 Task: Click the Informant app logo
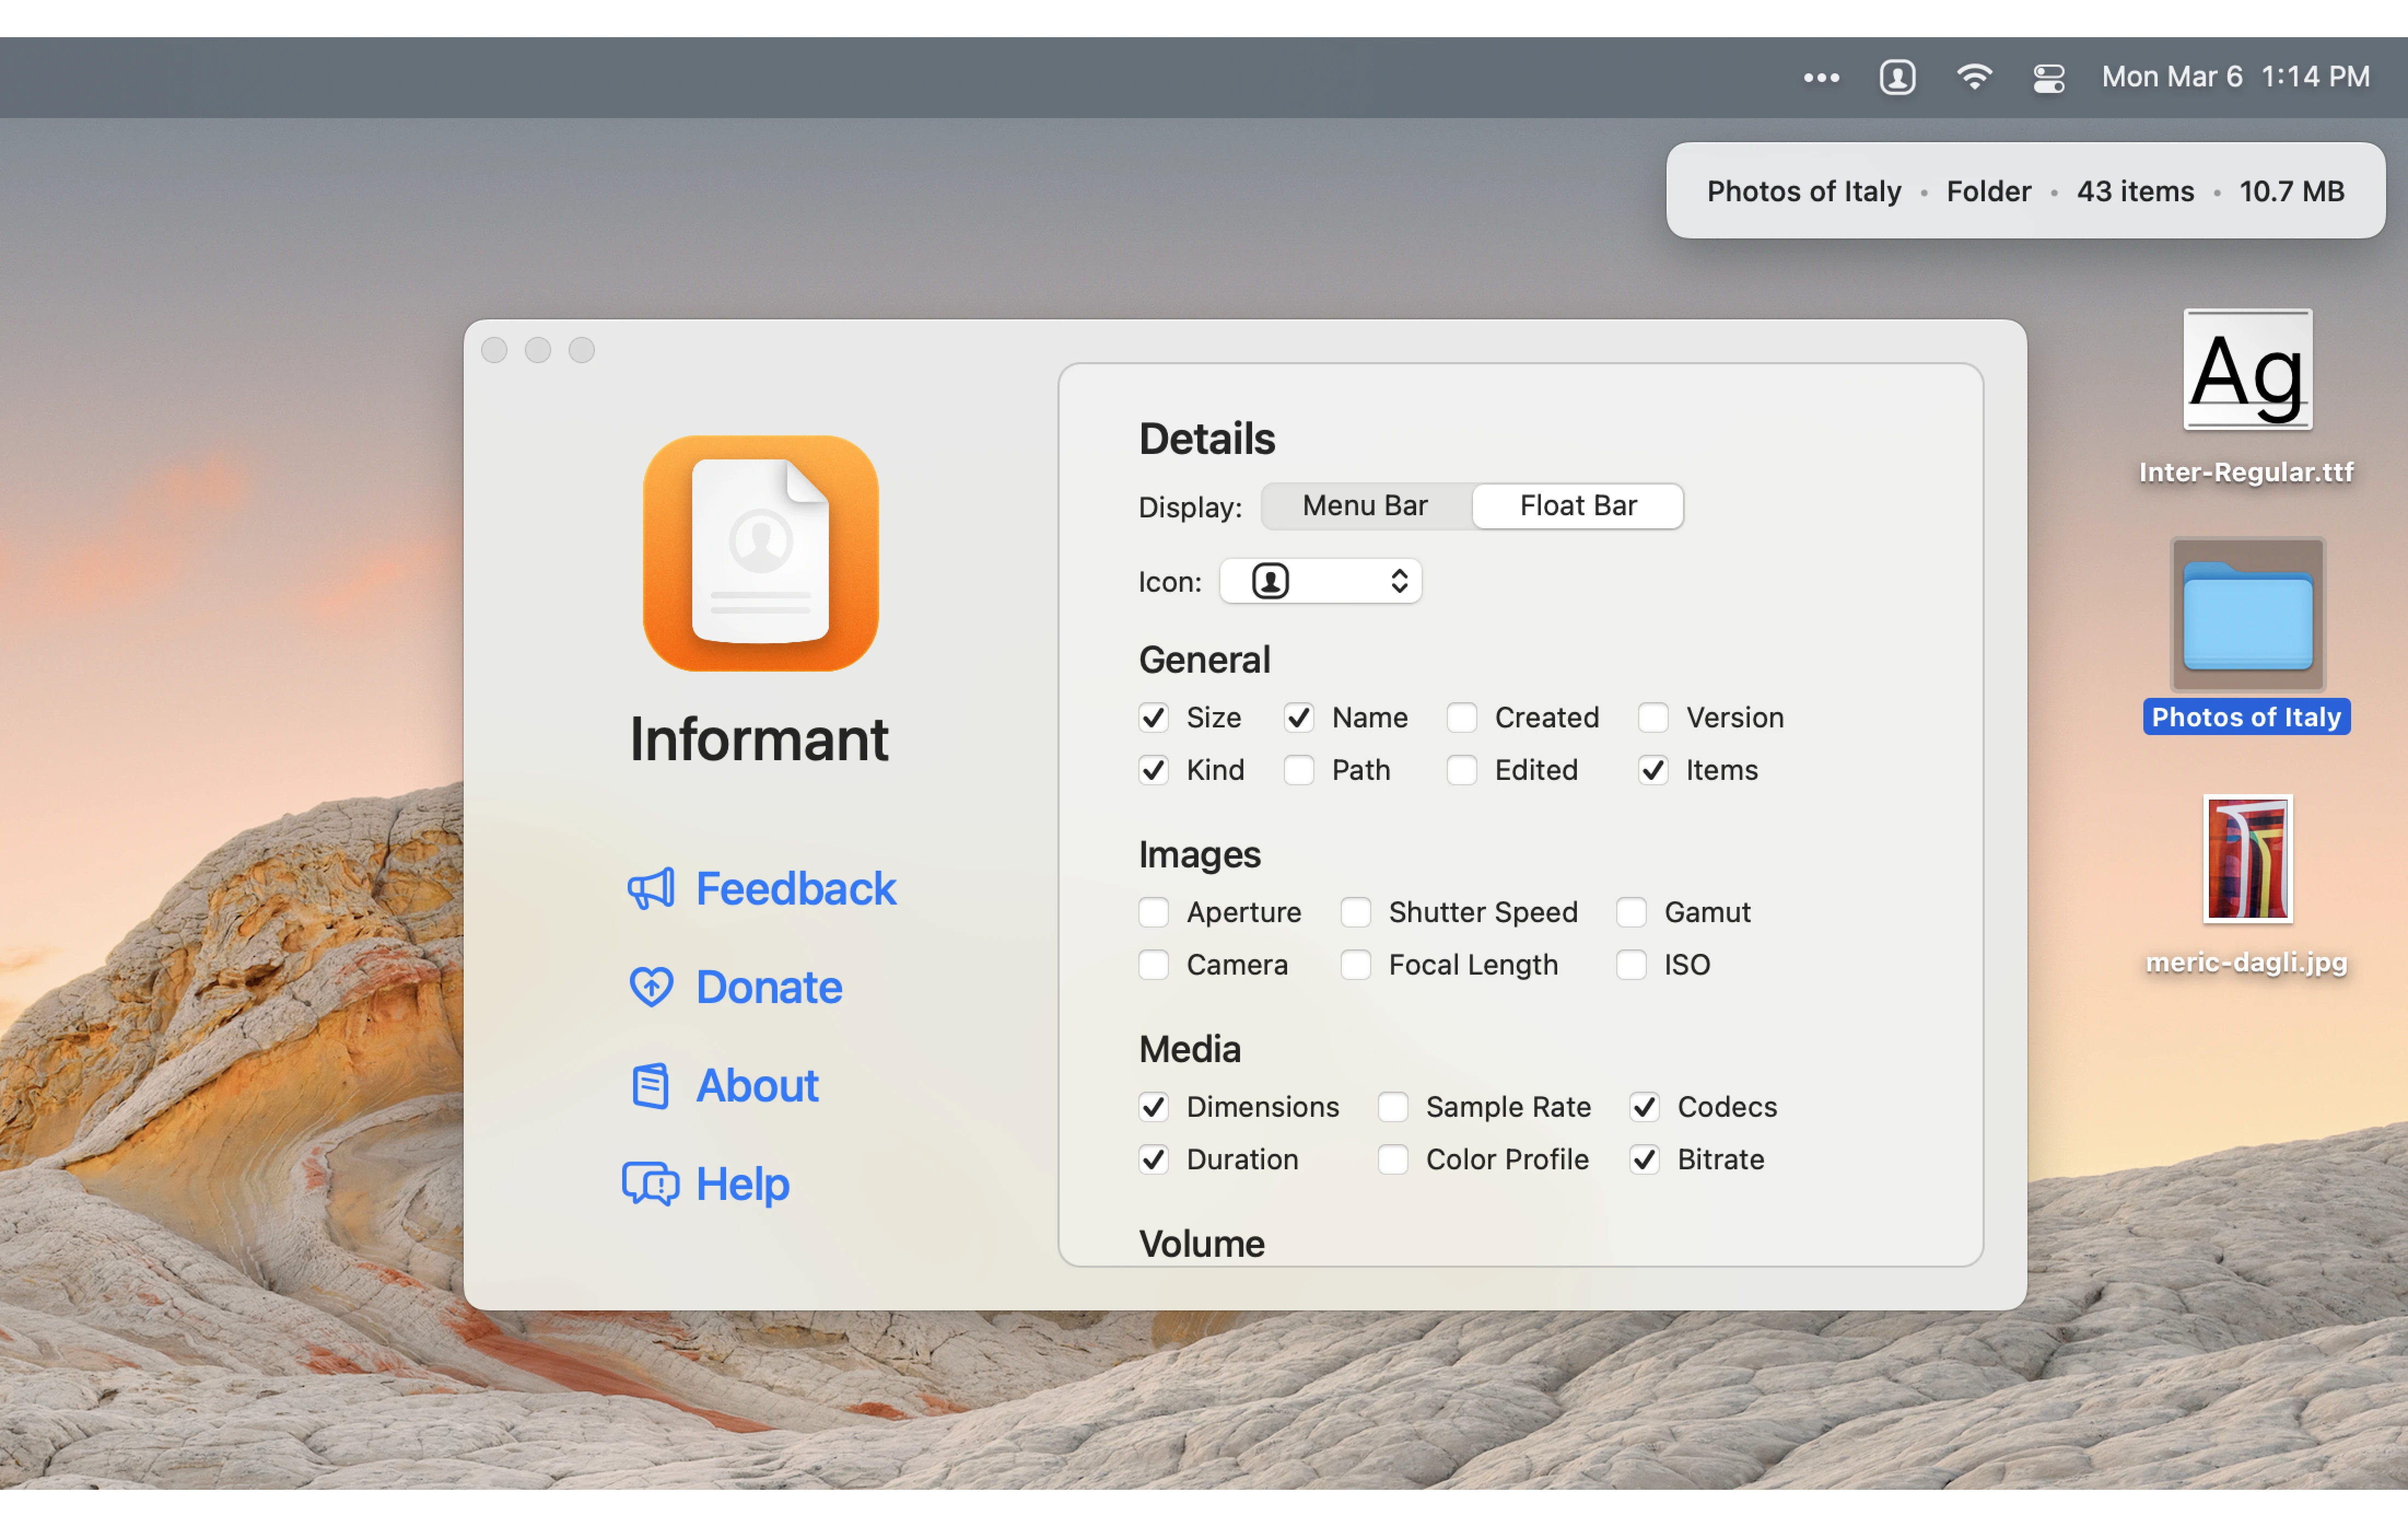tap(760, 552)
